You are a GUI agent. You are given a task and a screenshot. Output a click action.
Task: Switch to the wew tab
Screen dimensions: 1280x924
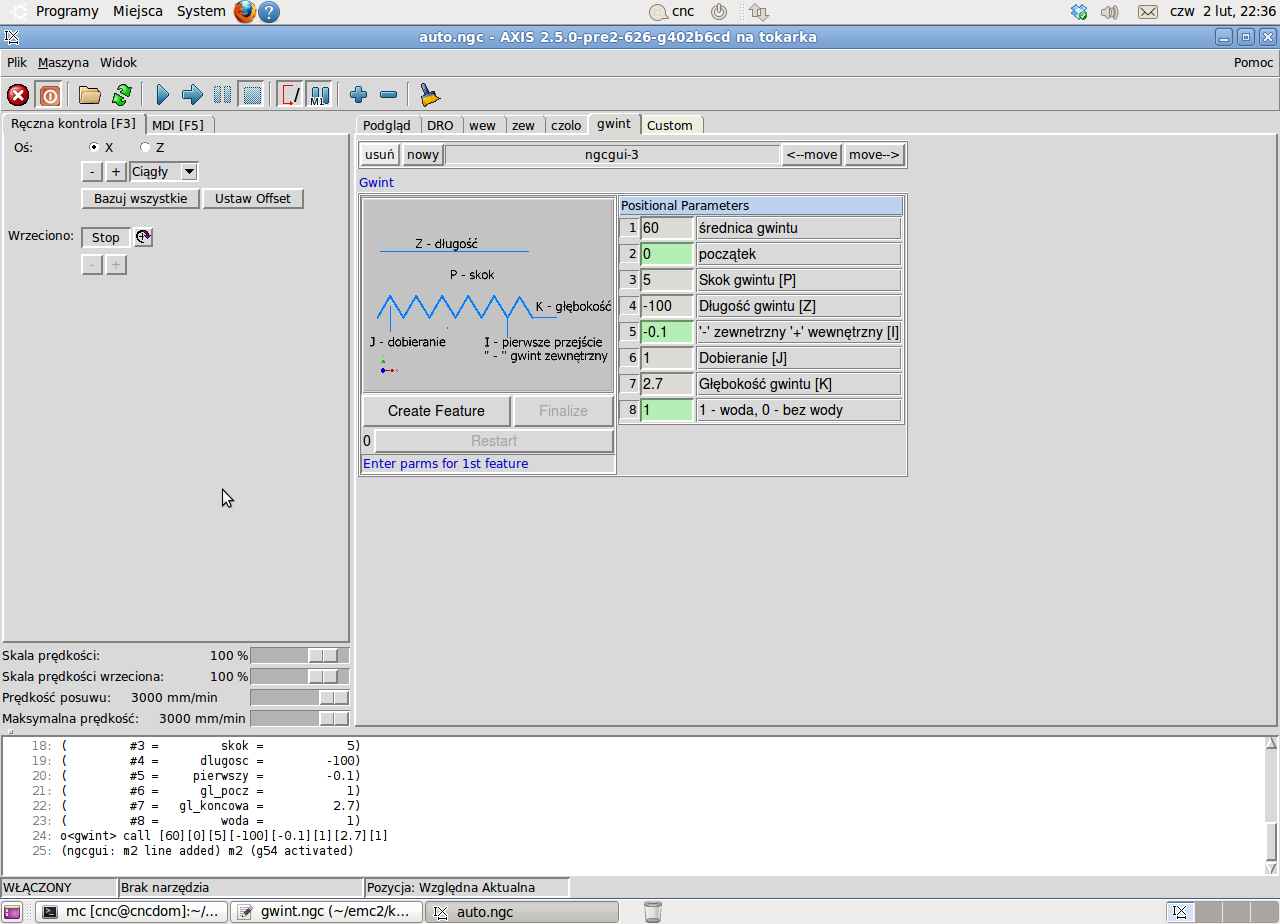[482, 125]
